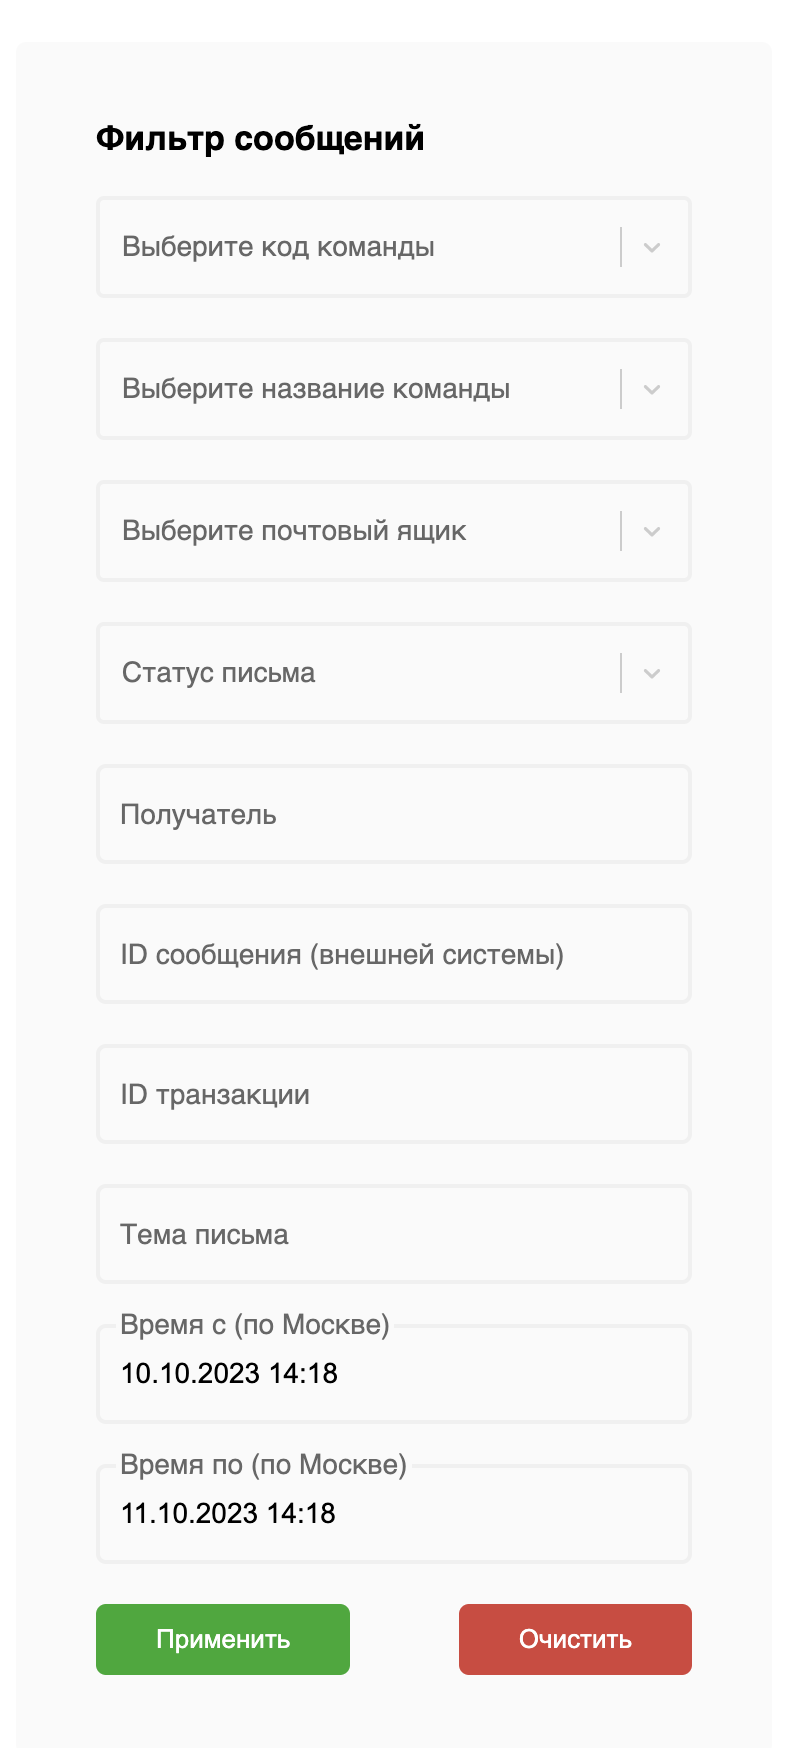Image resolution: width=810 pixels, height=1748 pixels.
Task: Click the chevron on 'Статус письма'
Action: coord(651,673)
